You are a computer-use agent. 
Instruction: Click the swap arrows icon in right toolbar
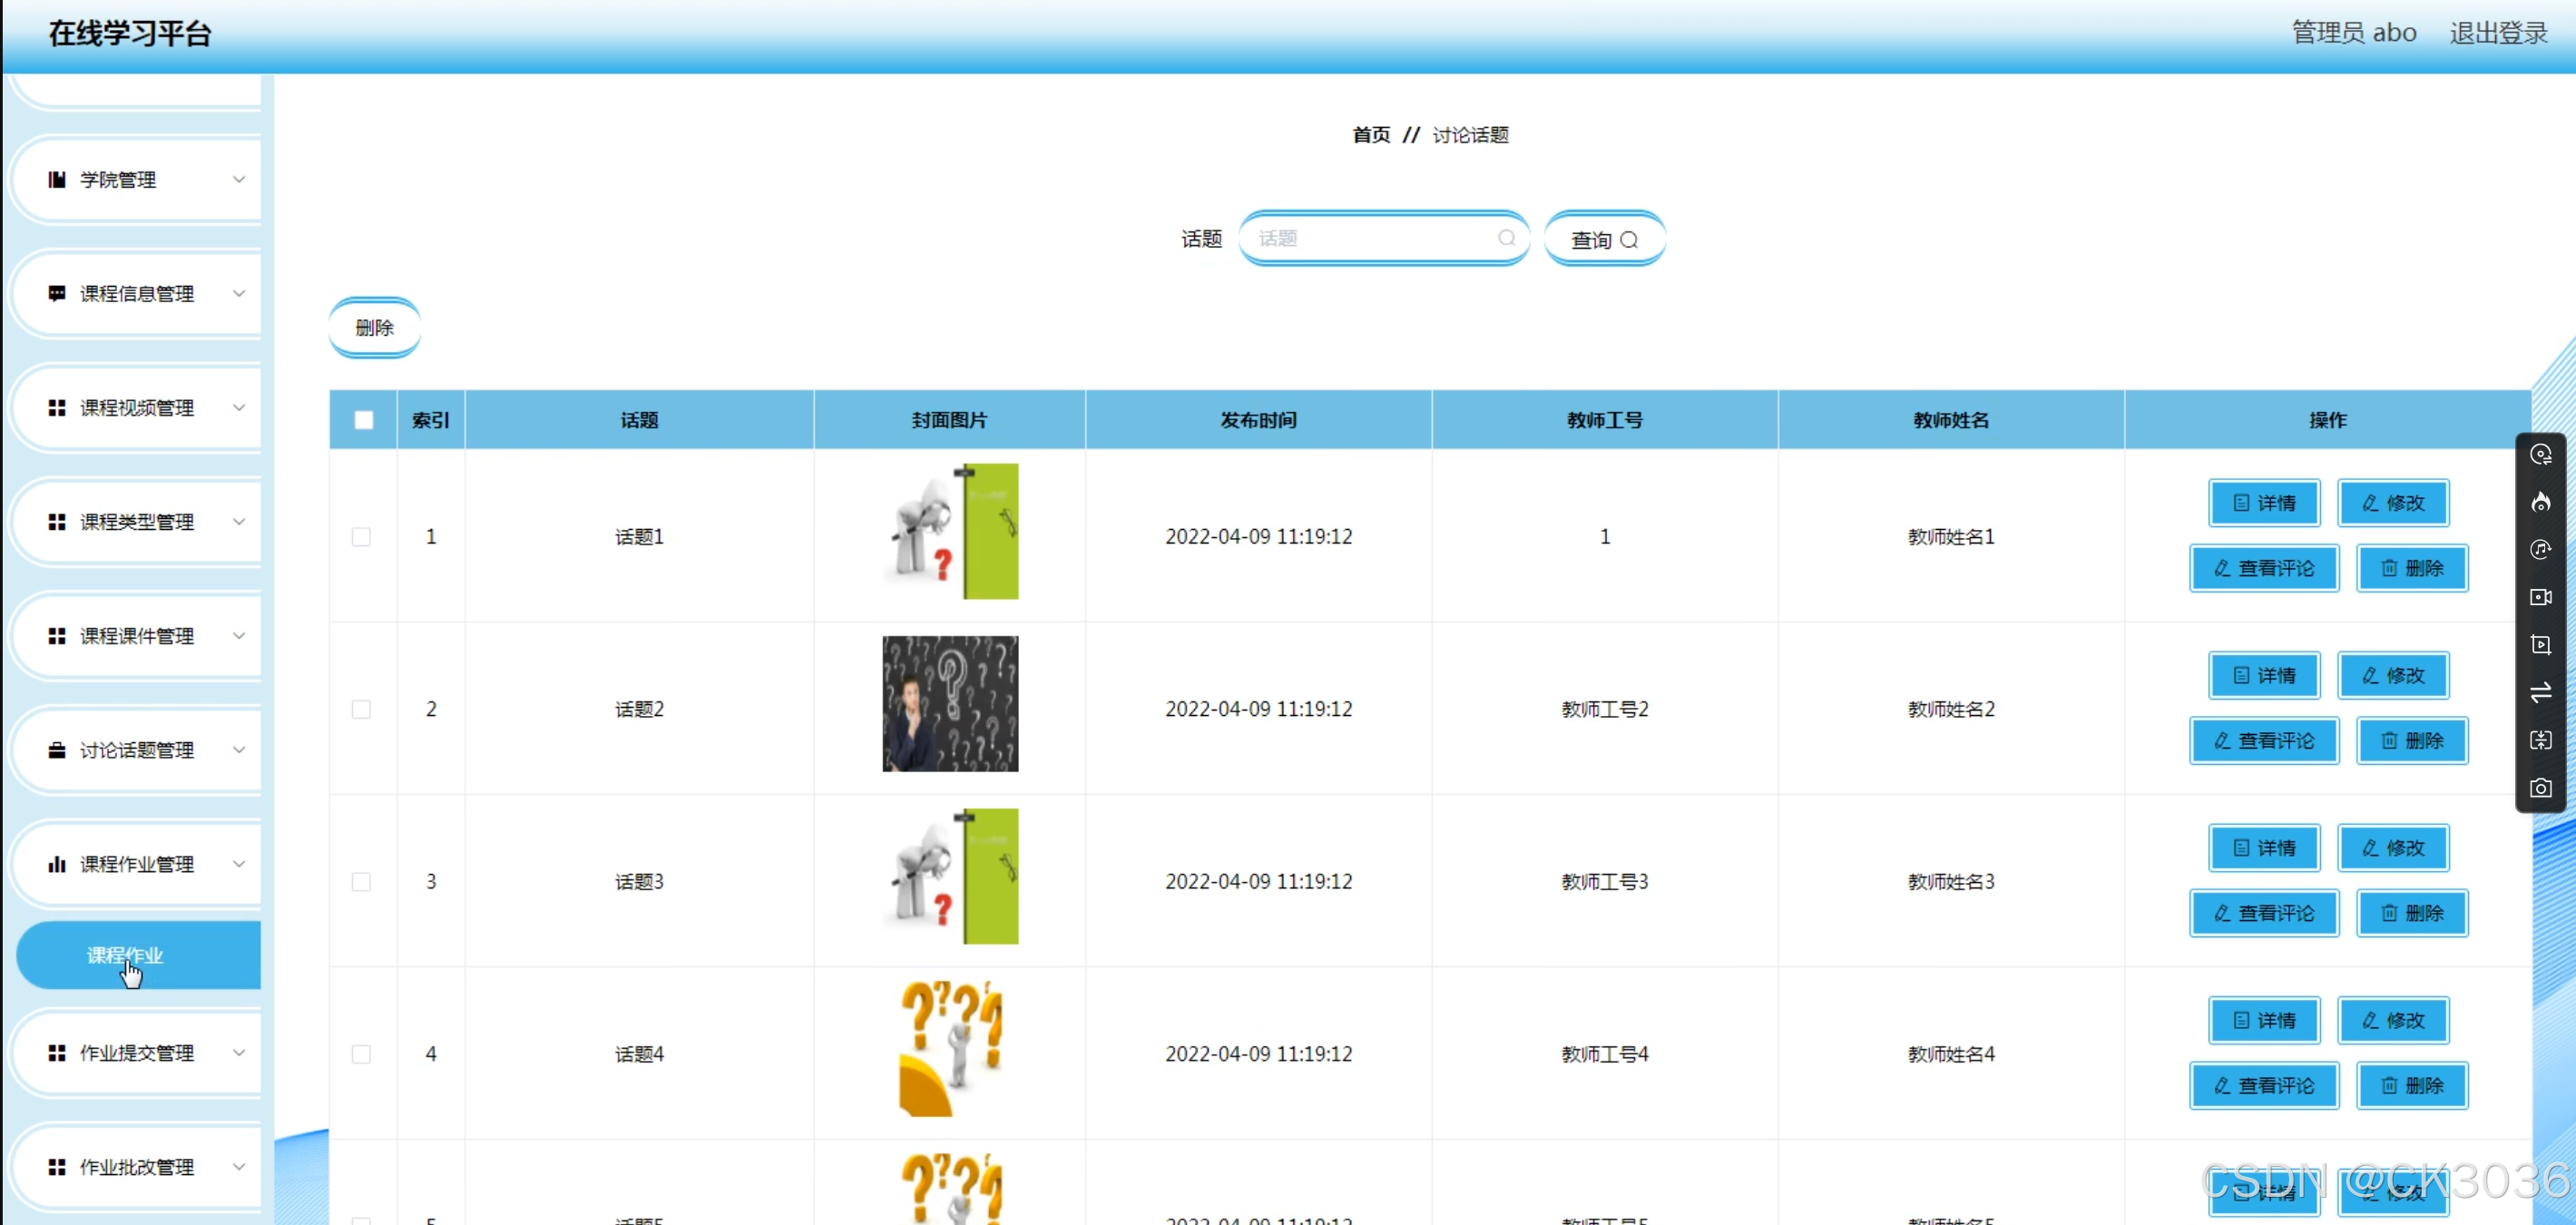2540,692
